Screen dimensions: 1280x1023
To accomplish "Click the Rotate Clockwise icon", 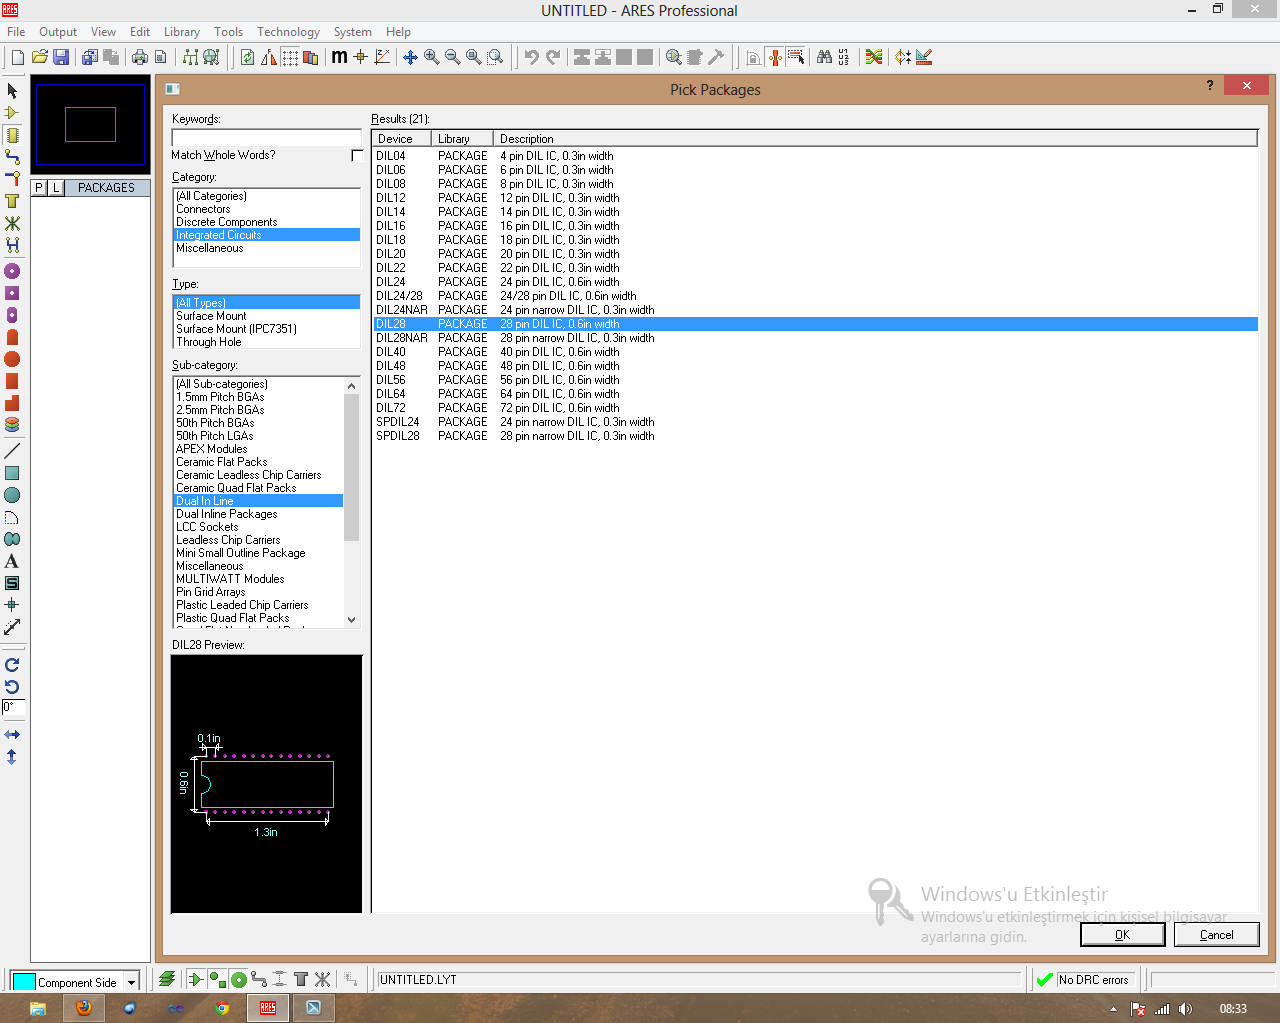I will click(12, 665).
